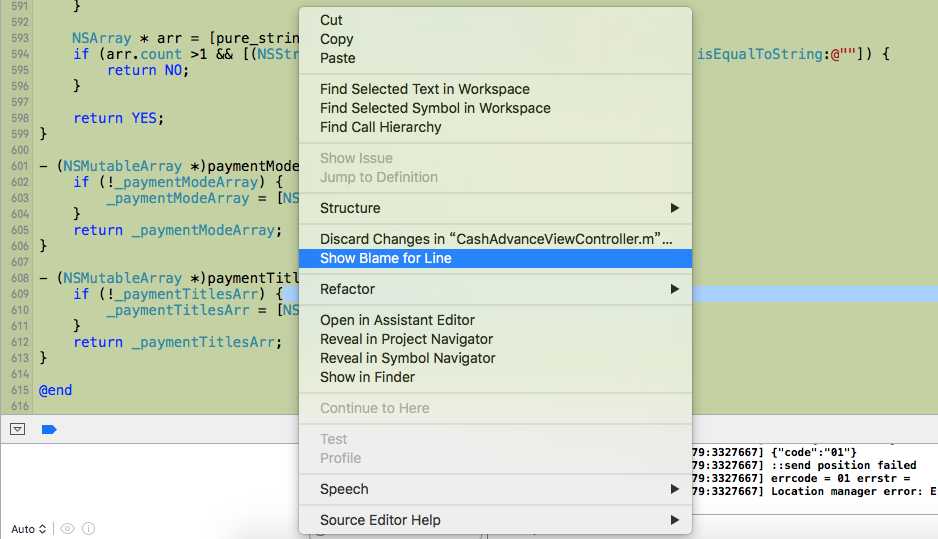Screen dimensions: 938x539
Task: Choose Open in Assistant Editor
Action: click(397, 320)
